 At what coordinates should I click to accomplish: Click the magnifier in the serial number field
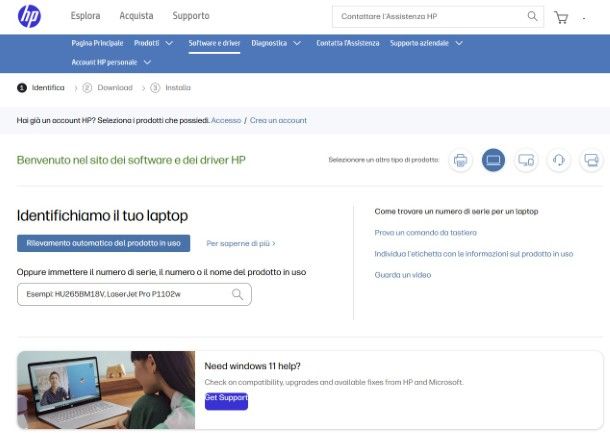(237, 294)
